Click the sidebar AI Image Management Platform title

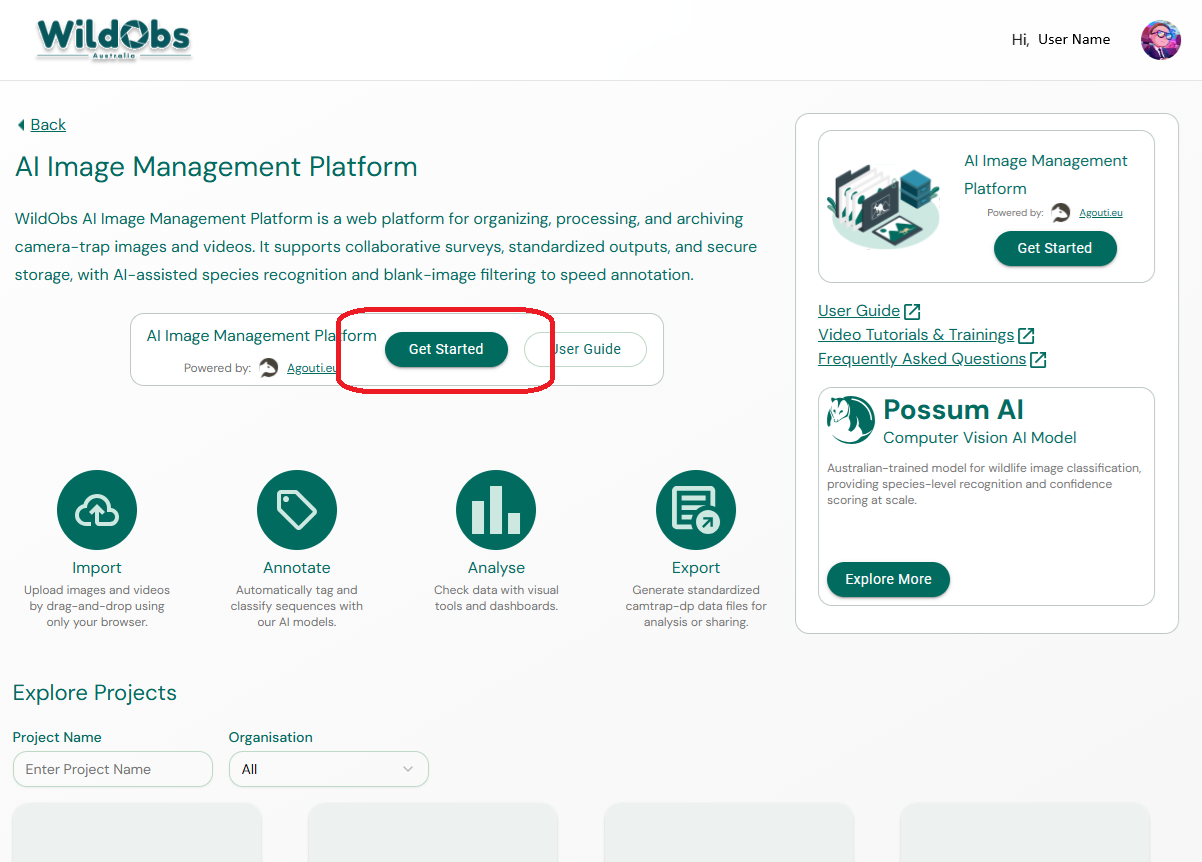click(x=1046, y=174)
